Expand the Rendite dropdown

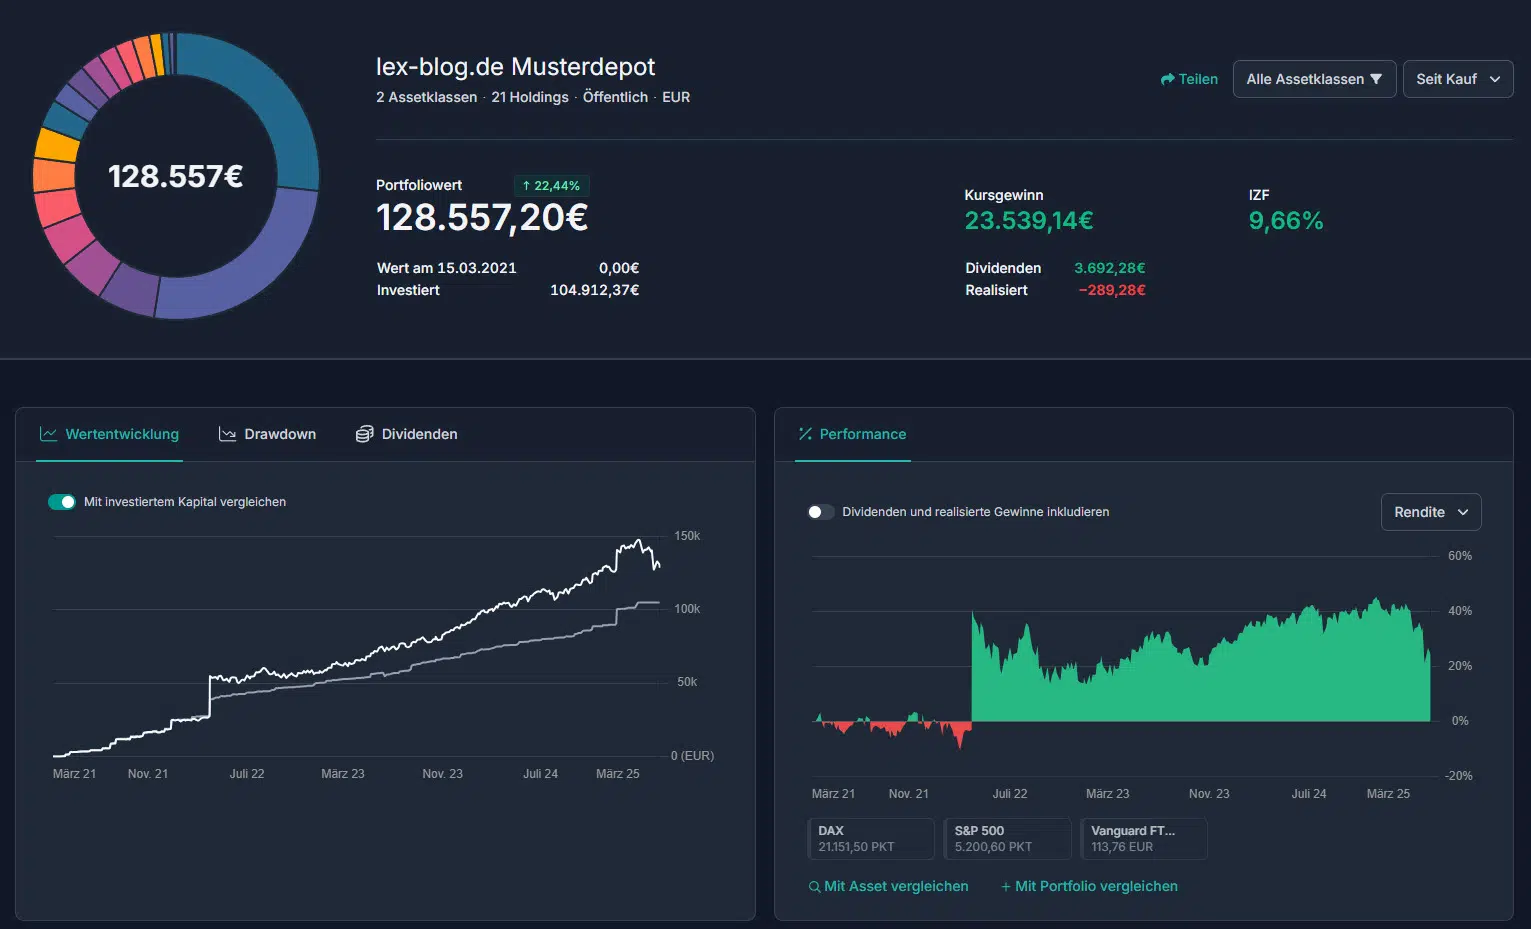click(1430, 512)
